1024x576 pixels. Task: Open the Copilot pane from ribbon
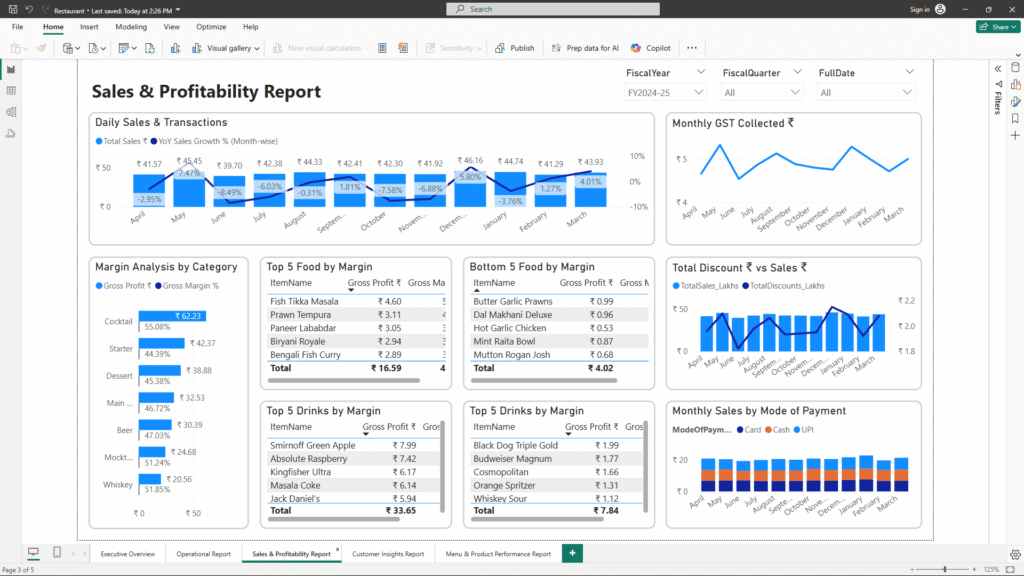tap(651, 48)
